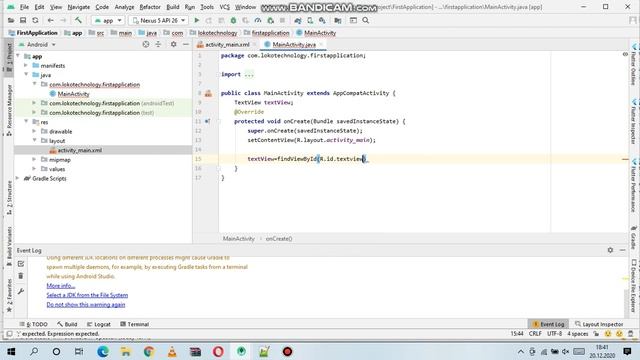The image size is (640, 360).
Task: Switch to activity_main.xml editor tab
Action: point(227,44)
